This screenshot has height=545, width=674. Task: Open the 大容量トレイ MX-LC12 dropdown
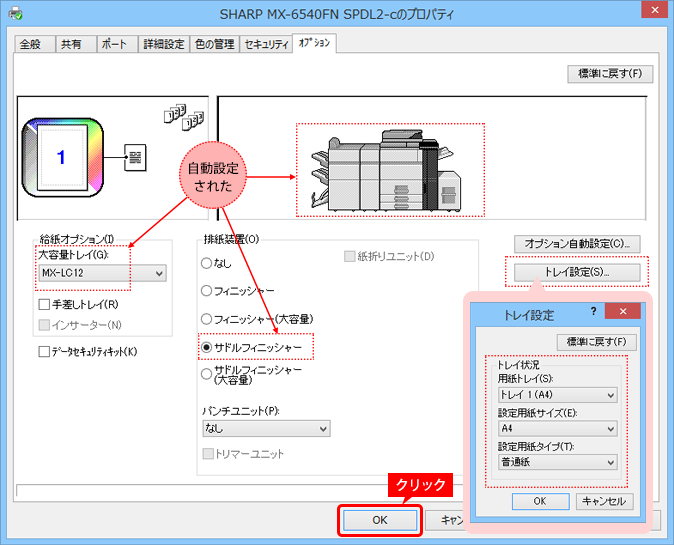pos(101,273)
